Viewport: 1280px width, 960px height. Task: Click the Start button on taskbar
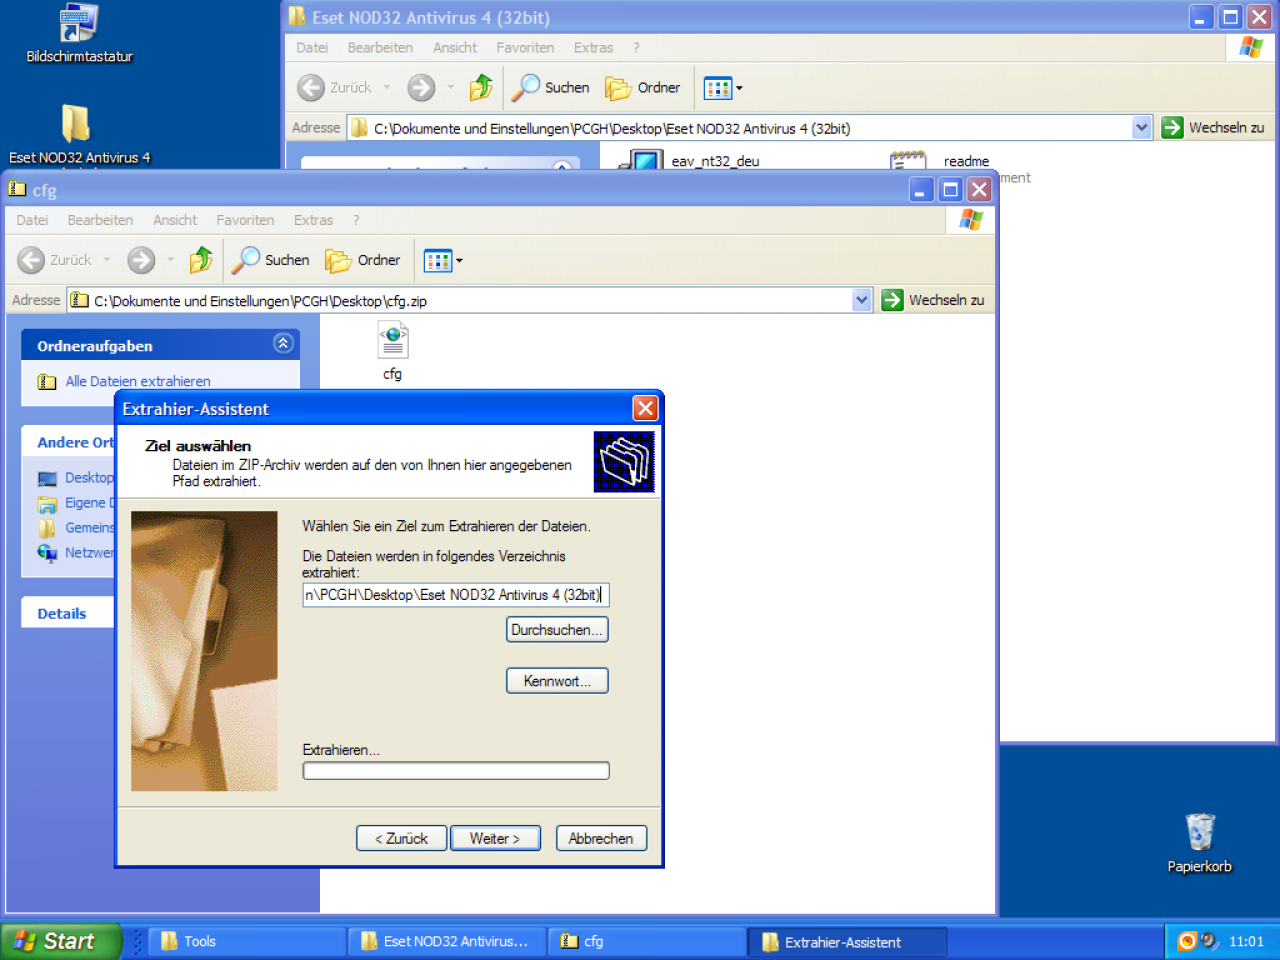(x=60, y=941)
